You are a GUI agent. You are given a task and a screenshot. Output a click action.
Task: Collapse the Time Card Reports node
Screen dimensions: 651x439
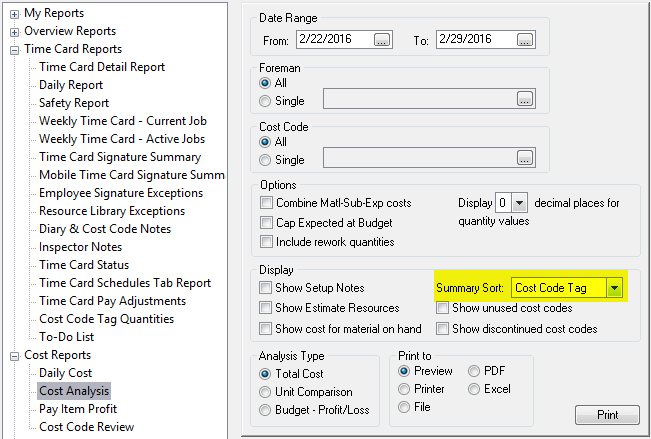pos(15,50)
